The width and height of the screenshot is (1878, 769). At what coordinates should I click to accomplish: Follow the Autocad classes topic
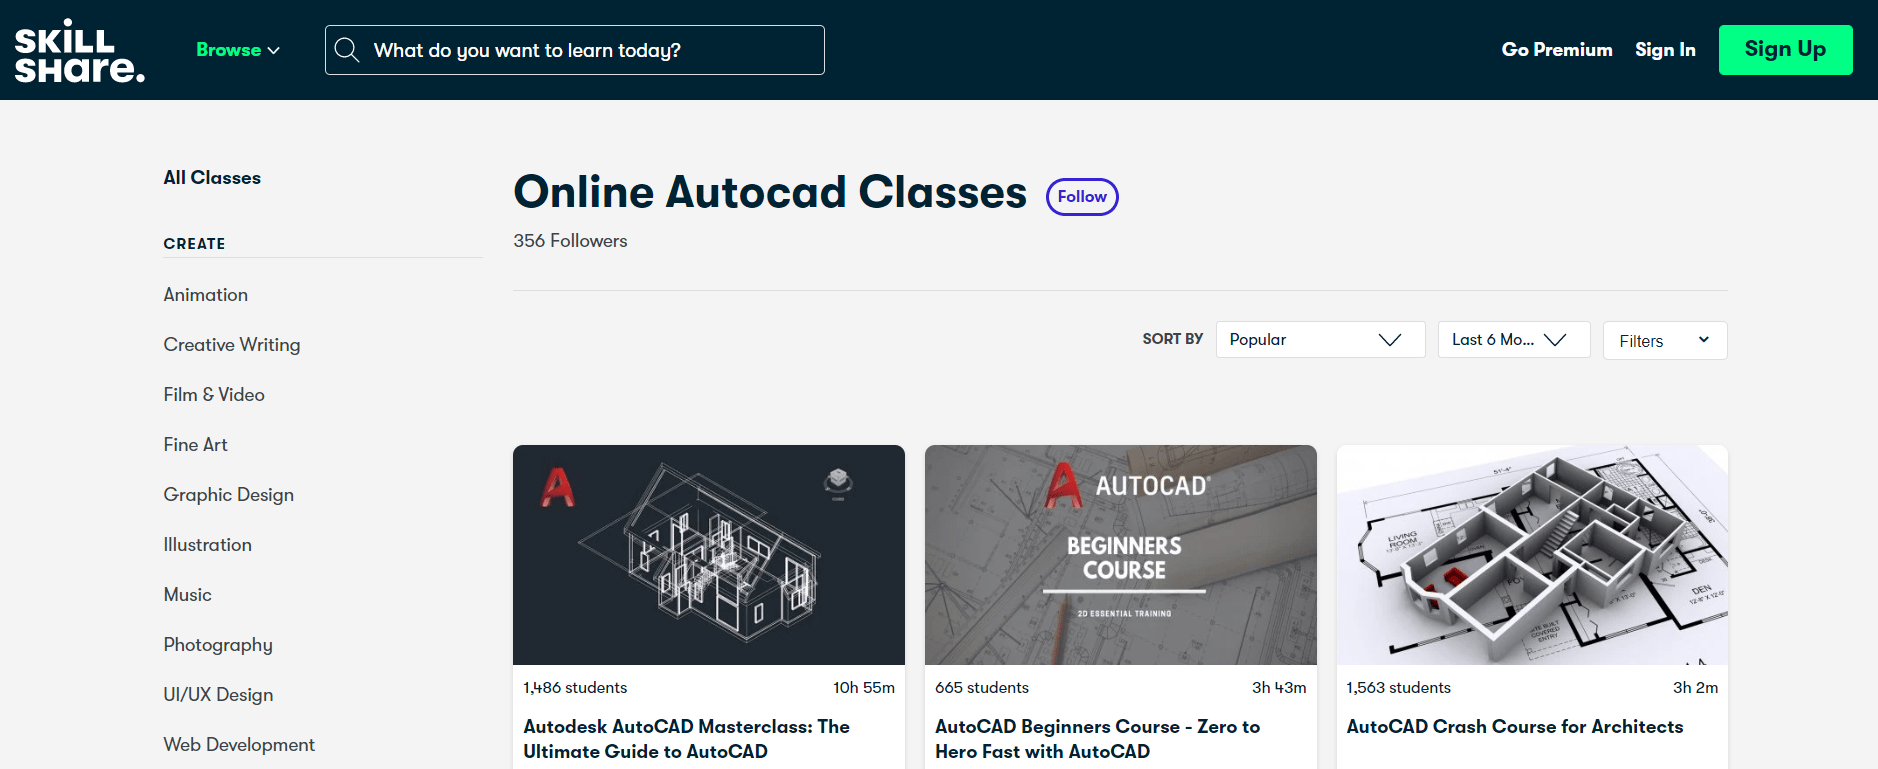coord(1082,197)
